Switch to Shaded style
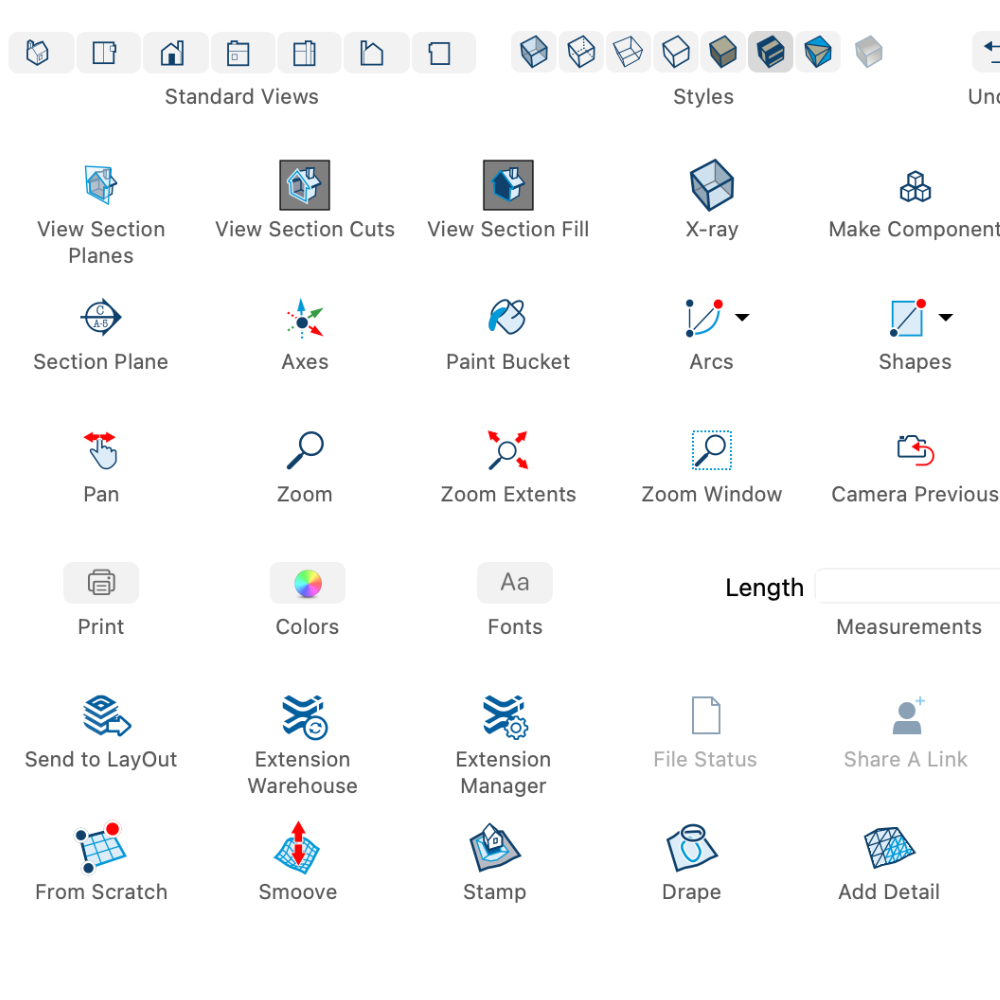This screenshot has width=1000, height=1000. pos(723,52)
